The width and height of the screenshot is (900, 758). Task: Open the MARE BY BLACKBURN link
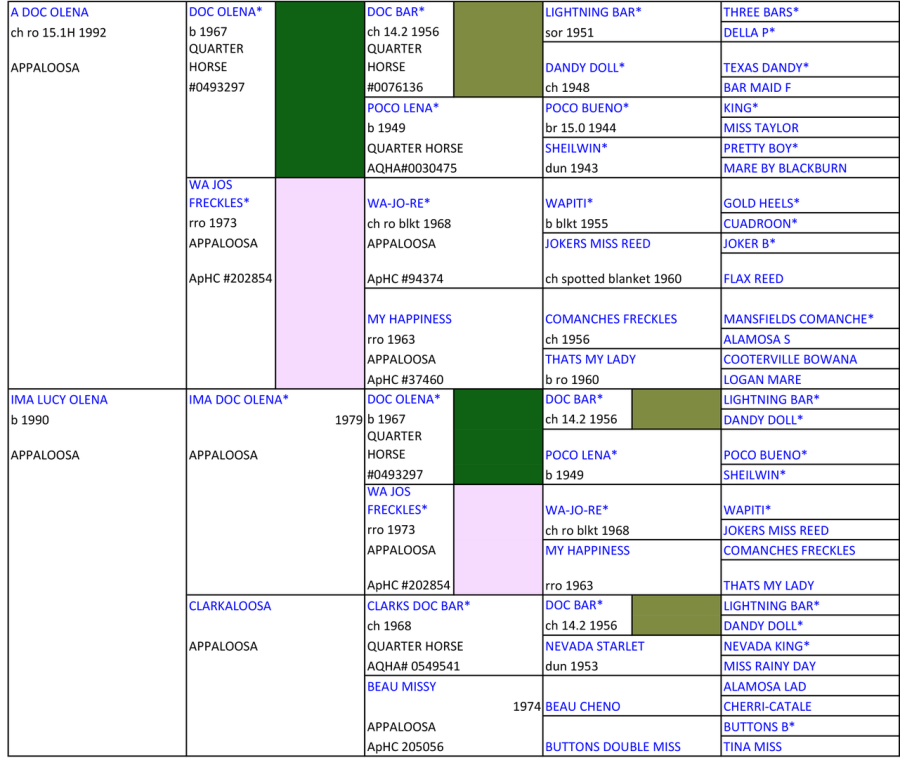785,168
